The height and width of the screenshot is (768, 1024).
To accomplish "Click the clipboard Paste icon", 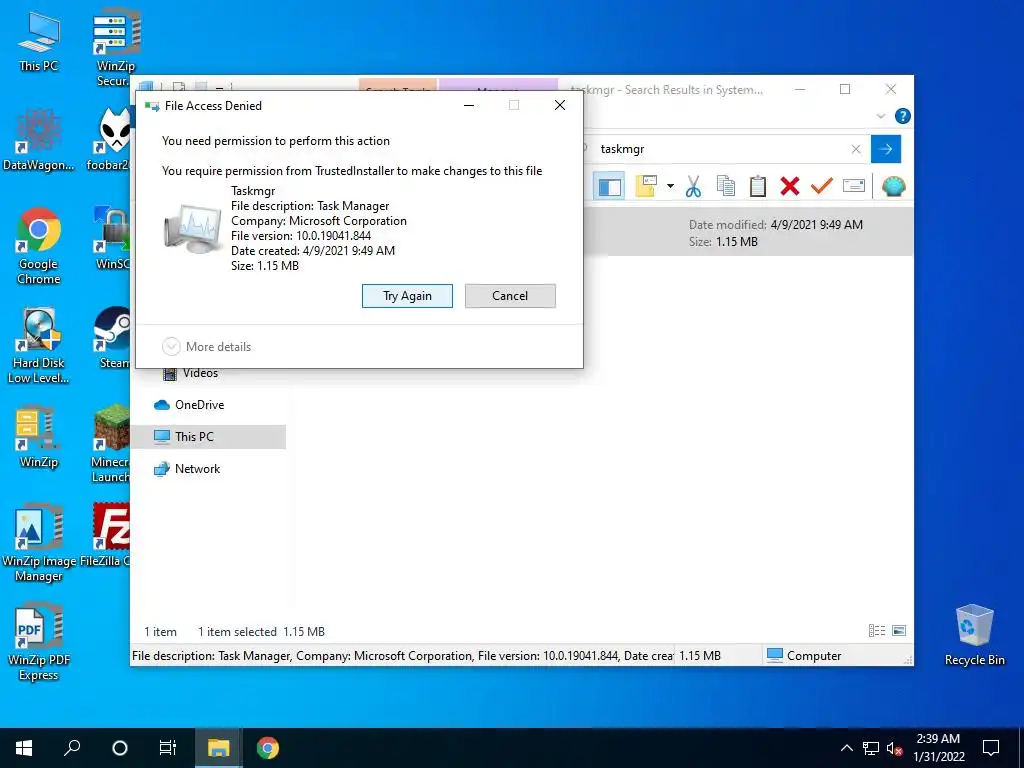I will (758, 187).
